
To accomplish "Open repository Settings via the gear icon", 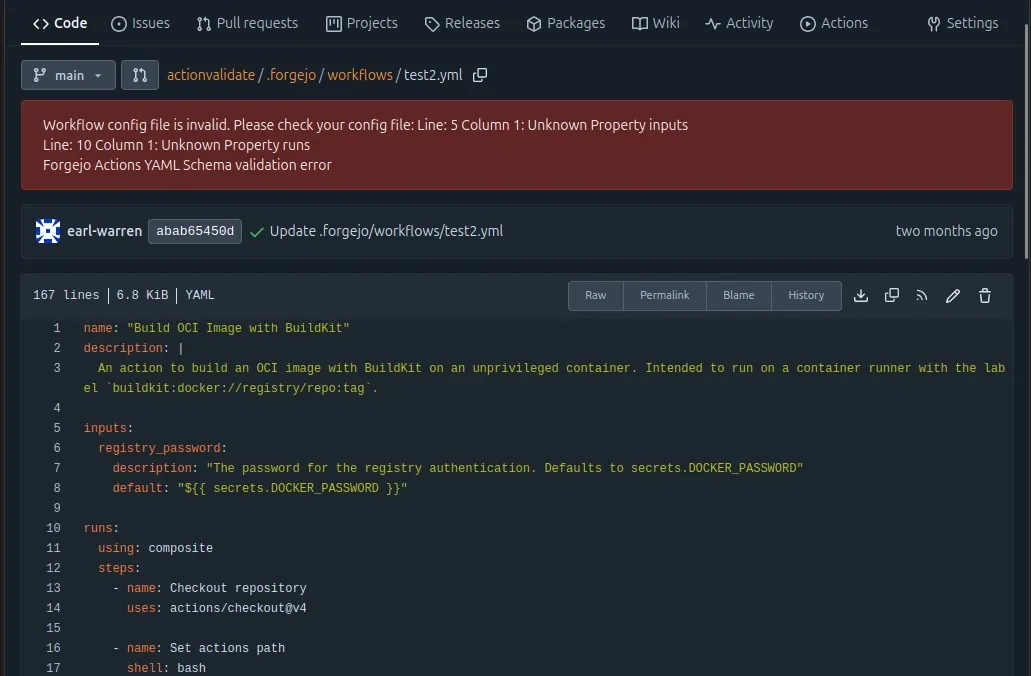I will 961,22.
